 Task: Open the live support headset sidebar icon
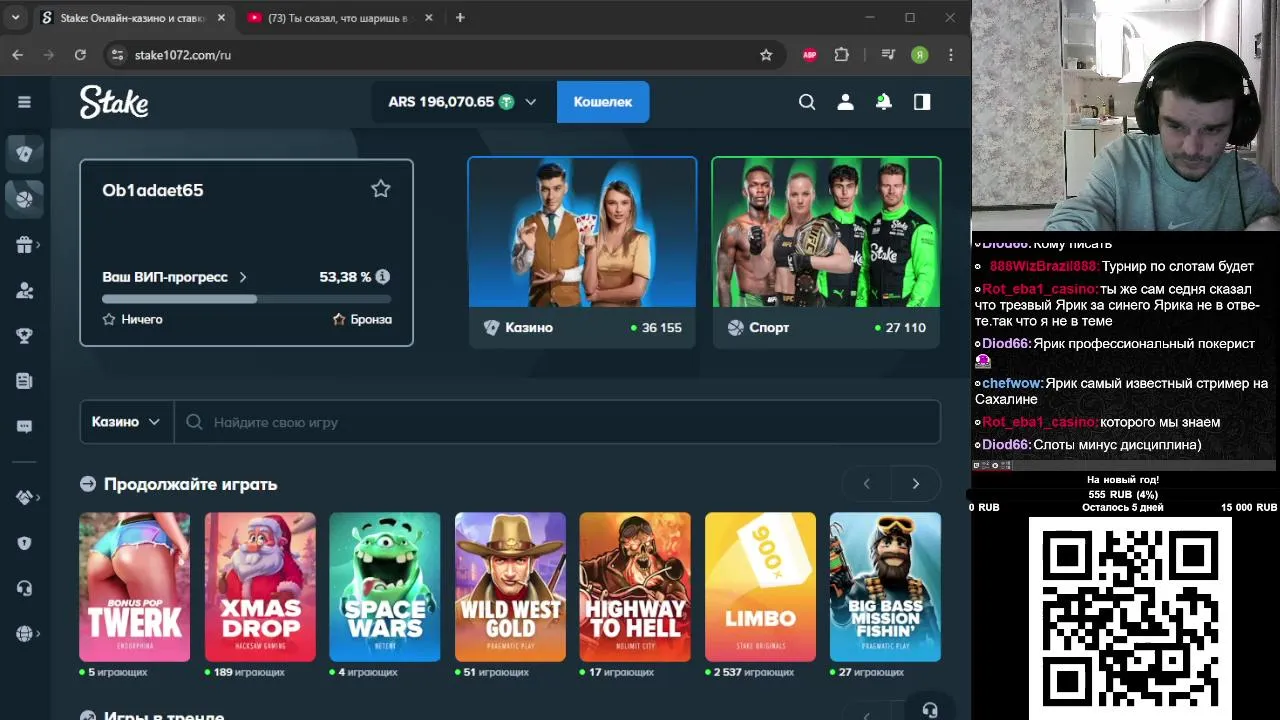click(x=24, y=588)
